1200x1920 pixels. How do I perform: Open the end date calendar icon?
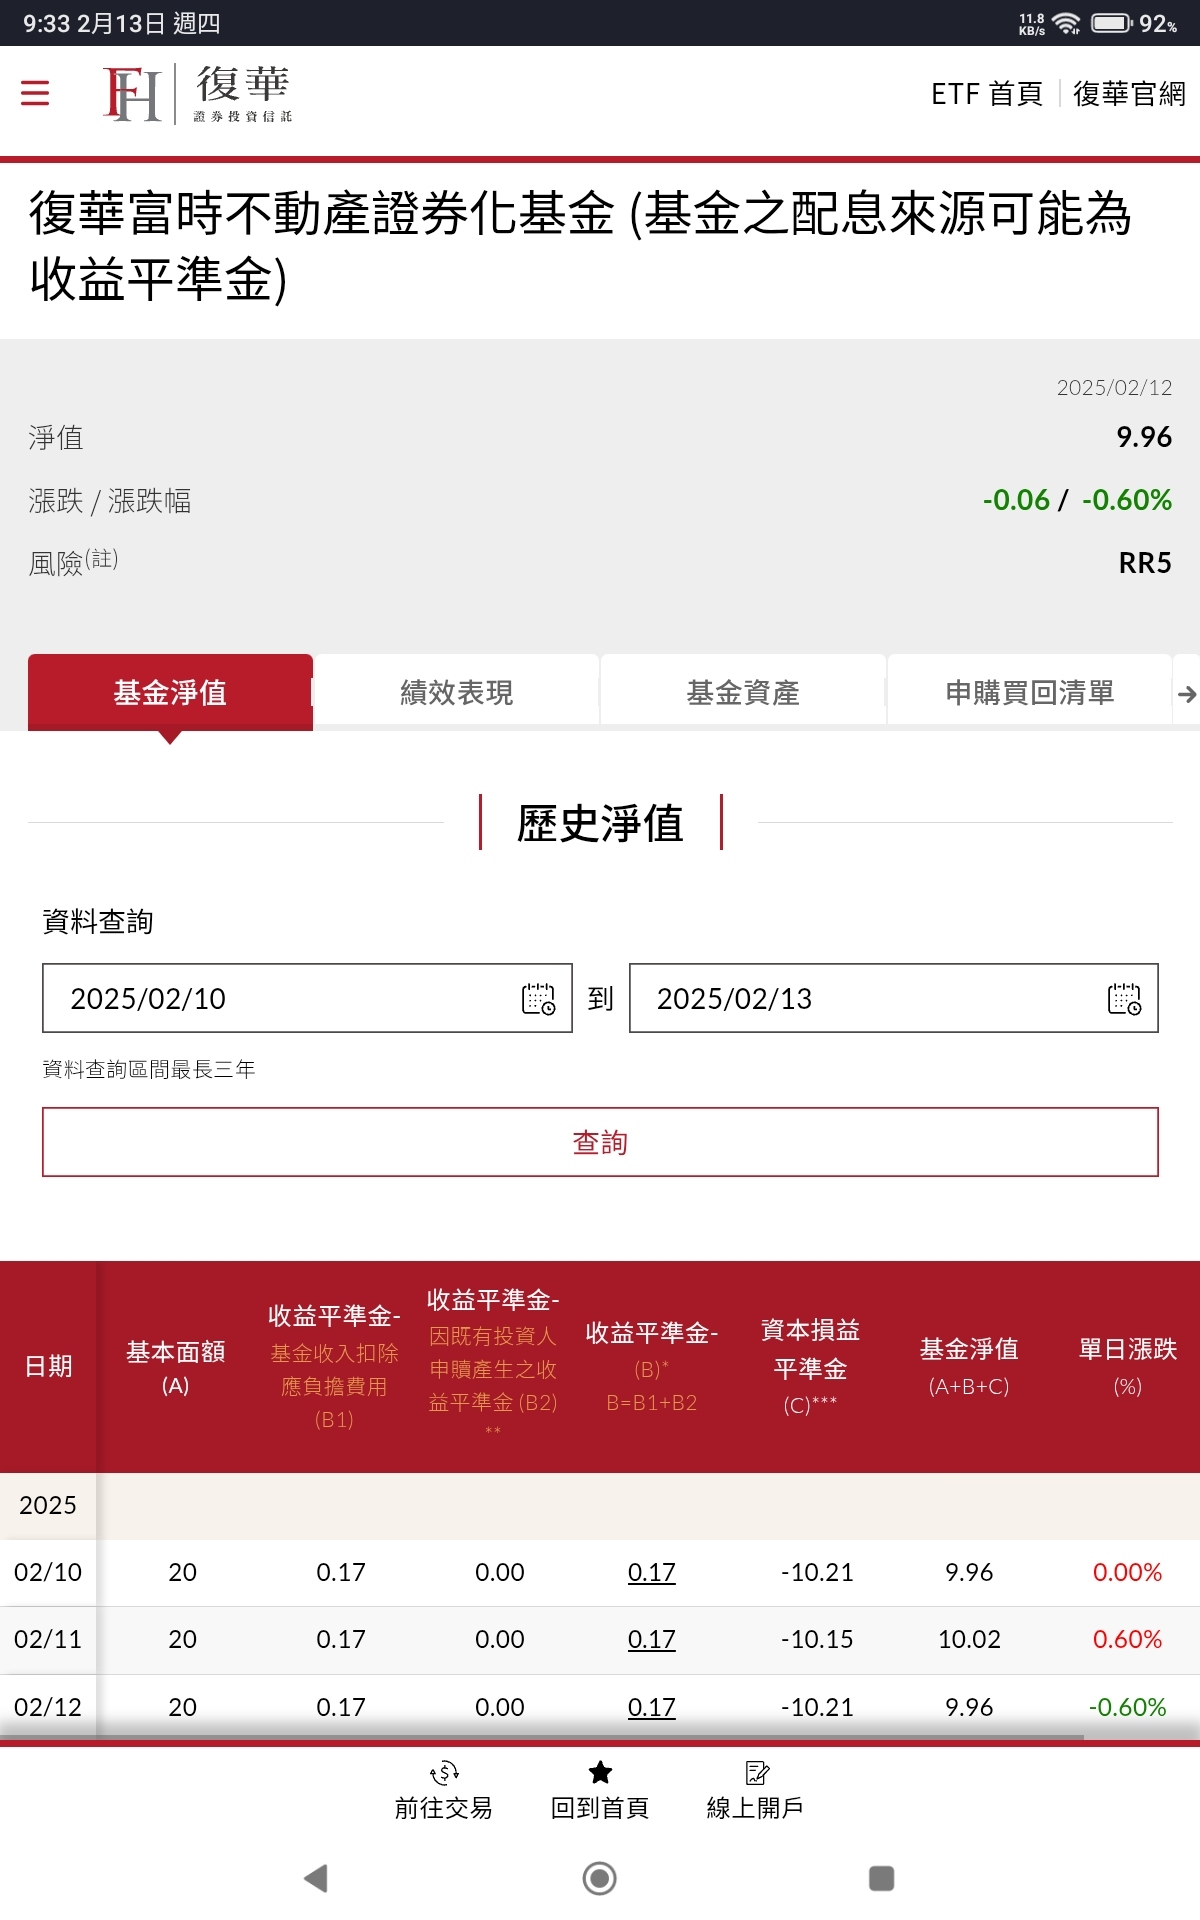click(1125, 998)
